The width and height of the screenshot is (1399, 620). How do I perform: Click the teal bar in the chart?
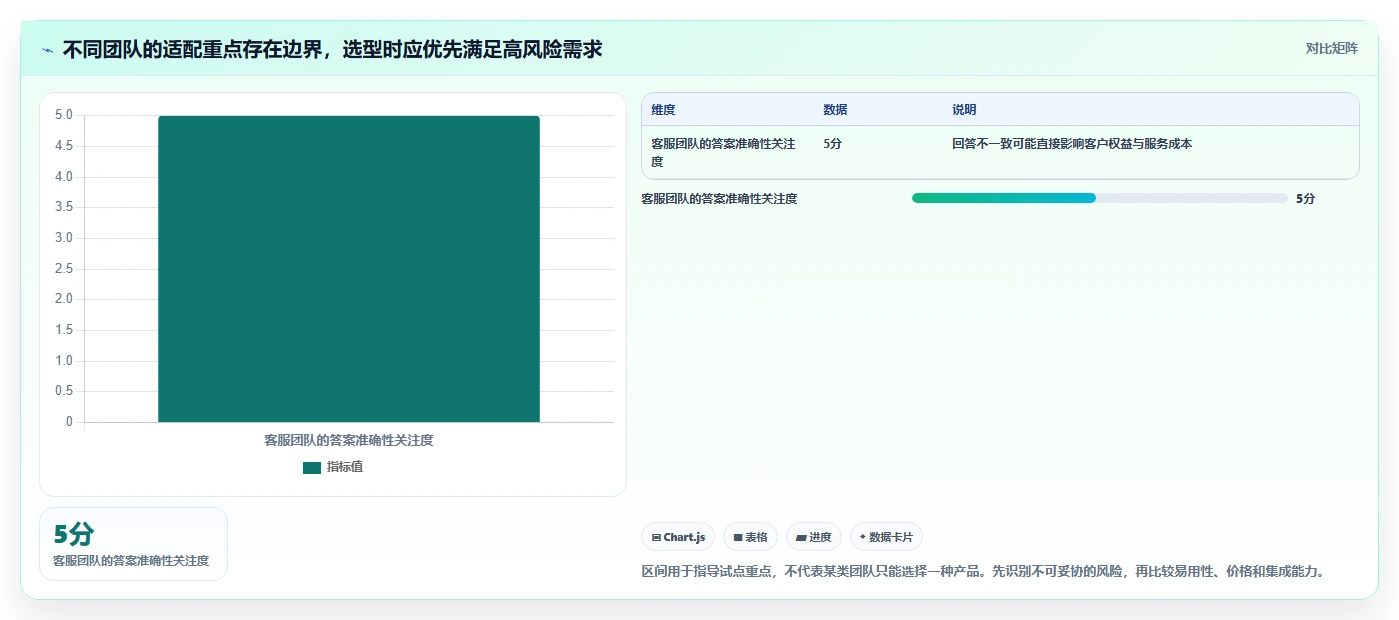click(349, 269)
